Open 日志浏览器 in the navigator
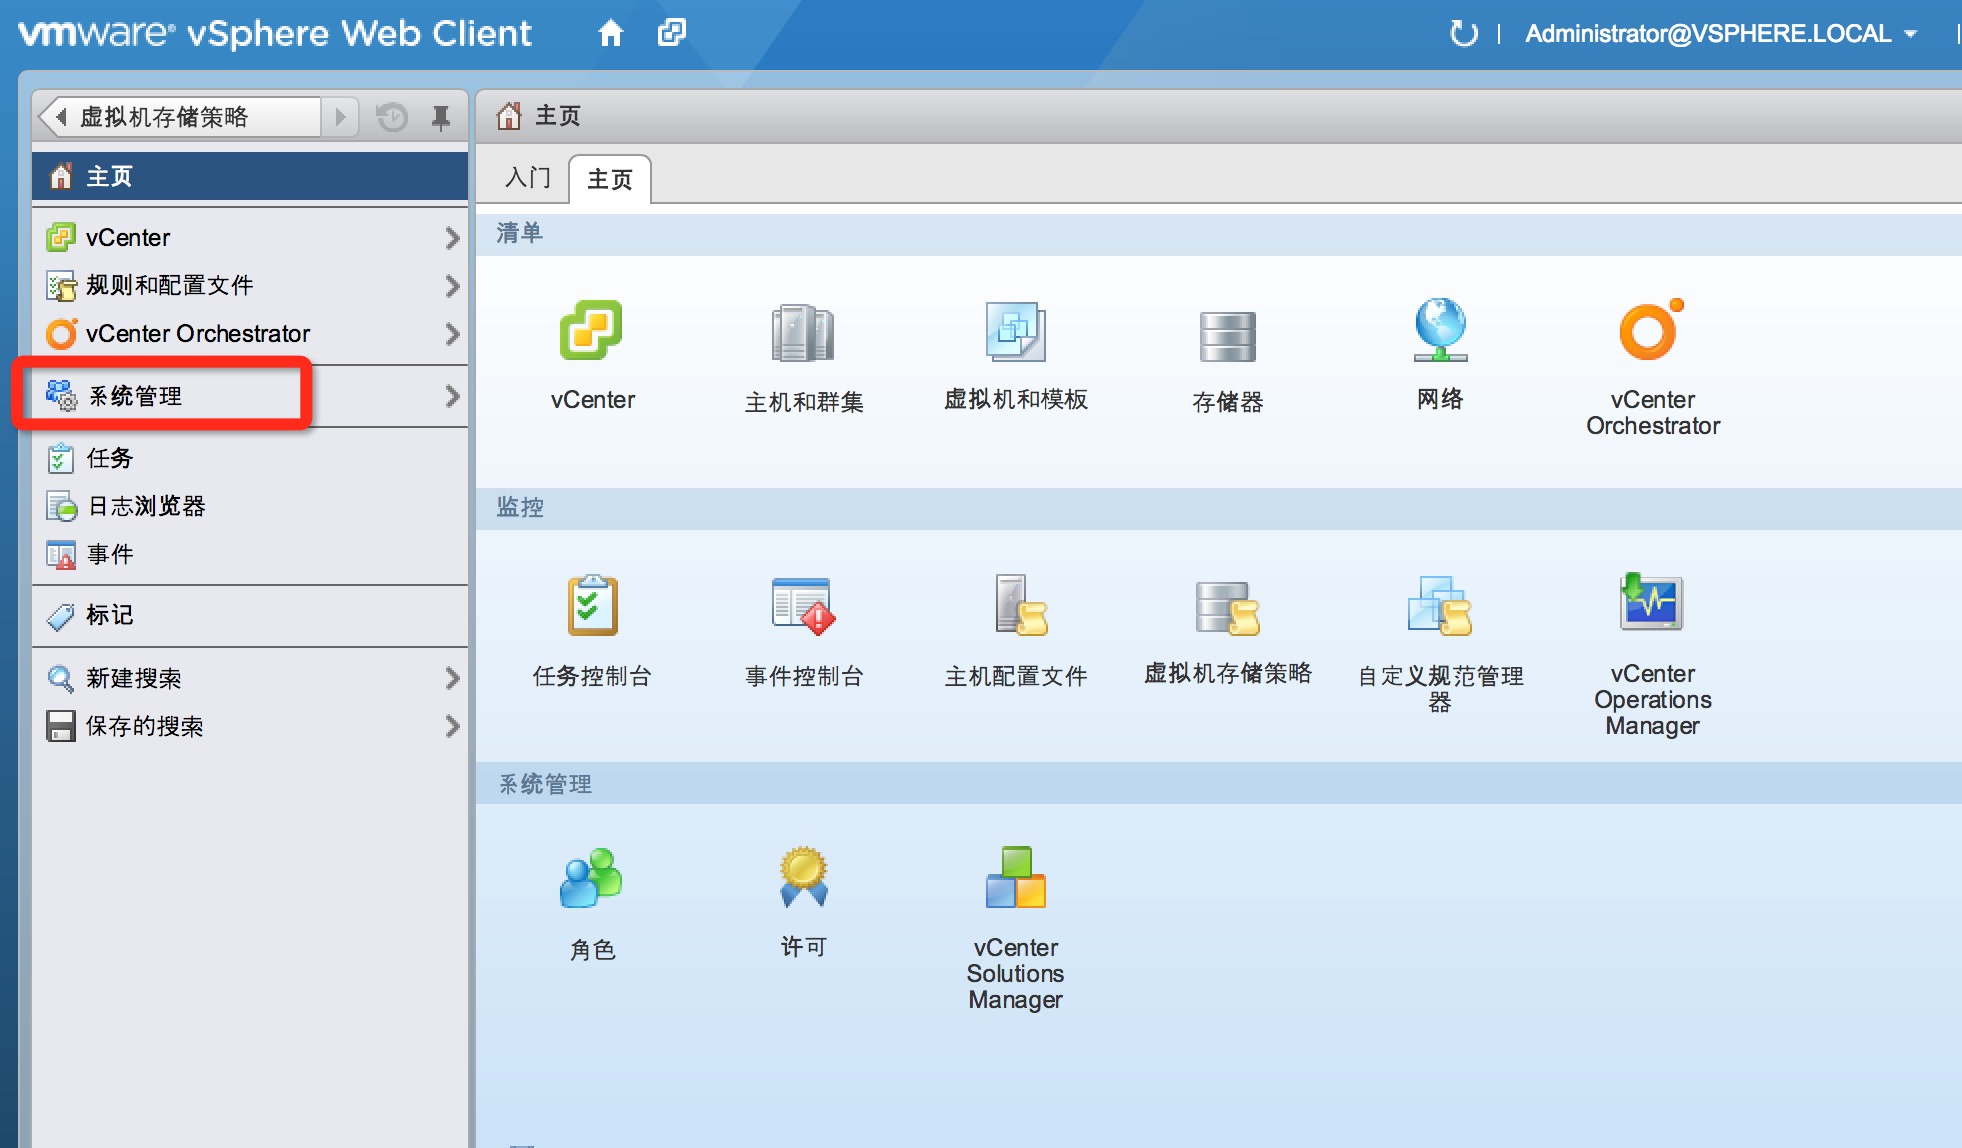Screen dimensions: 1962x1148 [x=250, y=506]
